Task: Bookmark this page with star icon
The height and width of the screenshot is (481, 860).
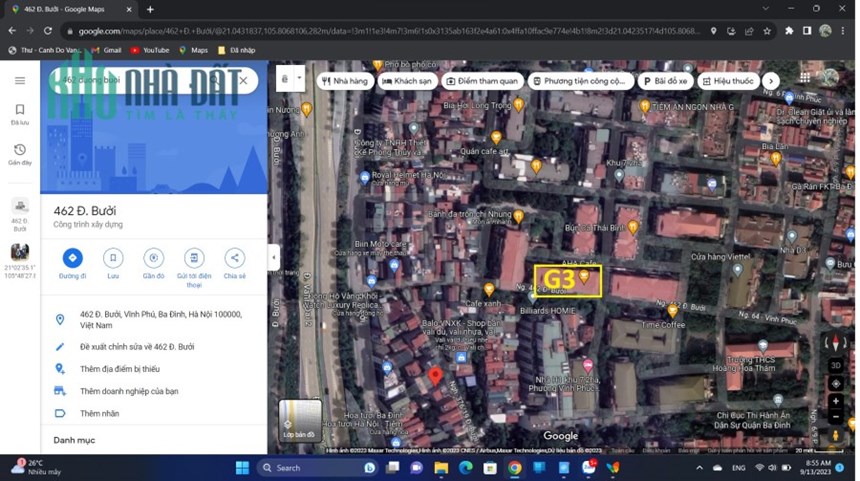Action: click(x=767, y=31)
